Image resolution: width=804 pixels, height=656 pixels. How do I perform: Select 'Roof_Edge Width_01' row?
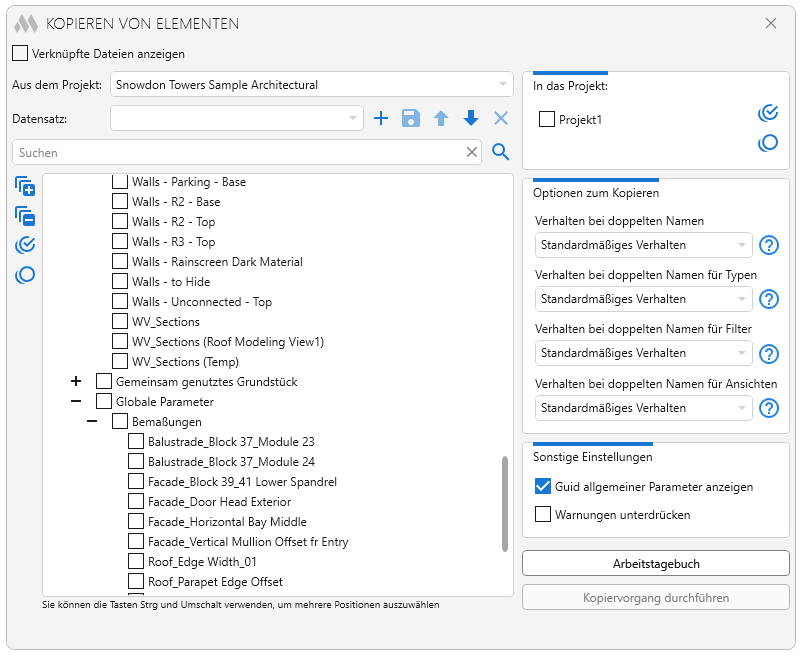(202, 562)
